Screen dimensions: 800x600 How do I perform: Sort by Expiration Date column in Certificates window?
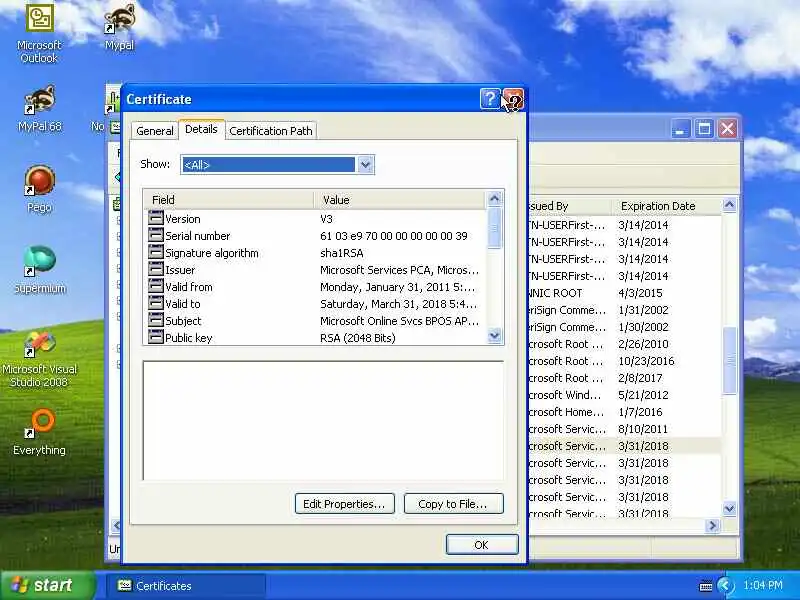click(666, 206)
